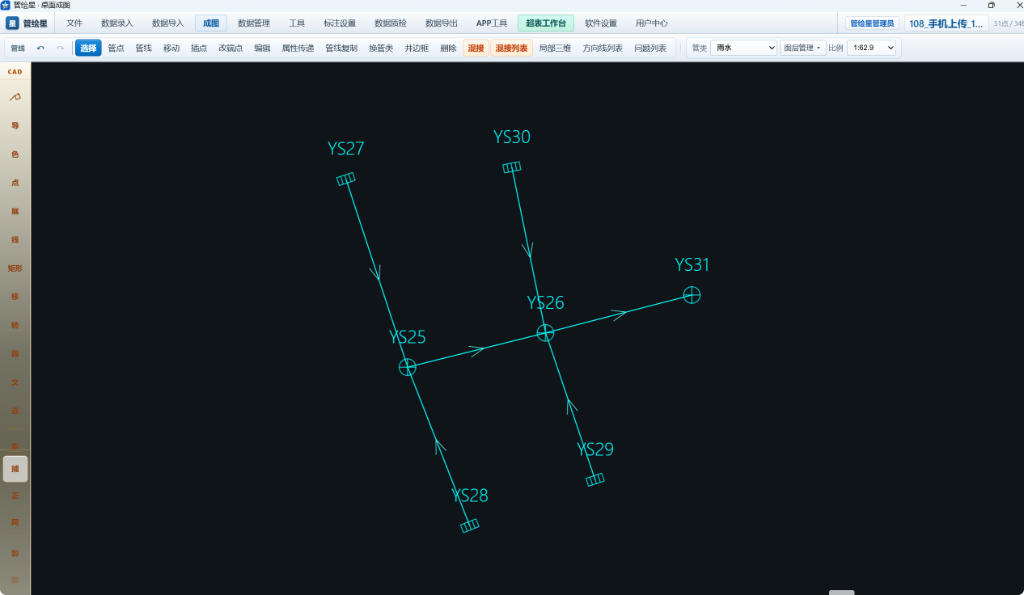The image size is (1024, 595).
Task: Toggle the 选择 selection mode button
Action: [88, 48]
